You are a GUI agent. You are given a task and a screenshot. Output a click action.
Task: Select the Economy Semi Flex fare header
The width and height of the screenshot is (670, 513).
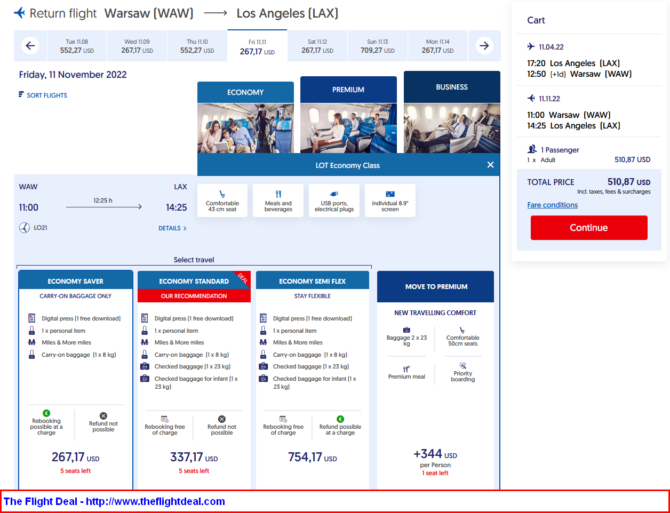[x=312, y=281]
